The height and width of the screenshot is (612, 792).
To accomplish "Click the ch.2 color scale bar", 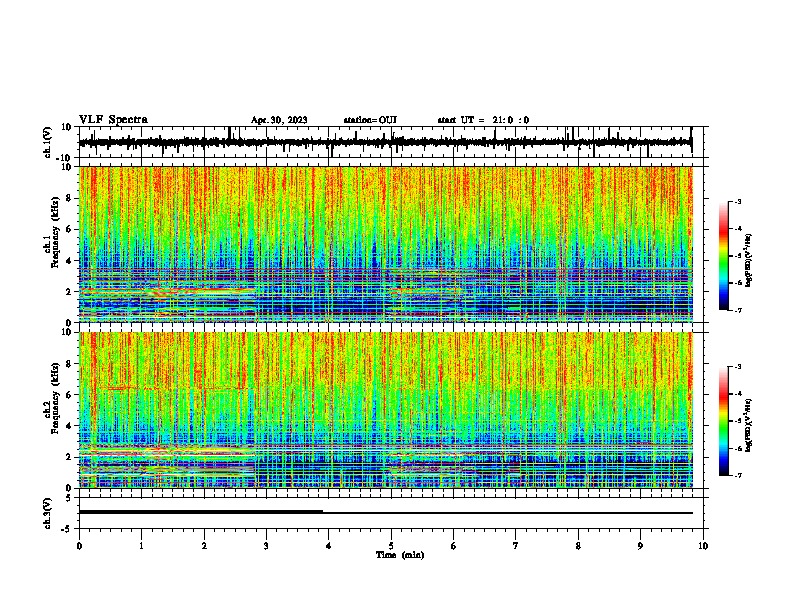I will 724,421.
